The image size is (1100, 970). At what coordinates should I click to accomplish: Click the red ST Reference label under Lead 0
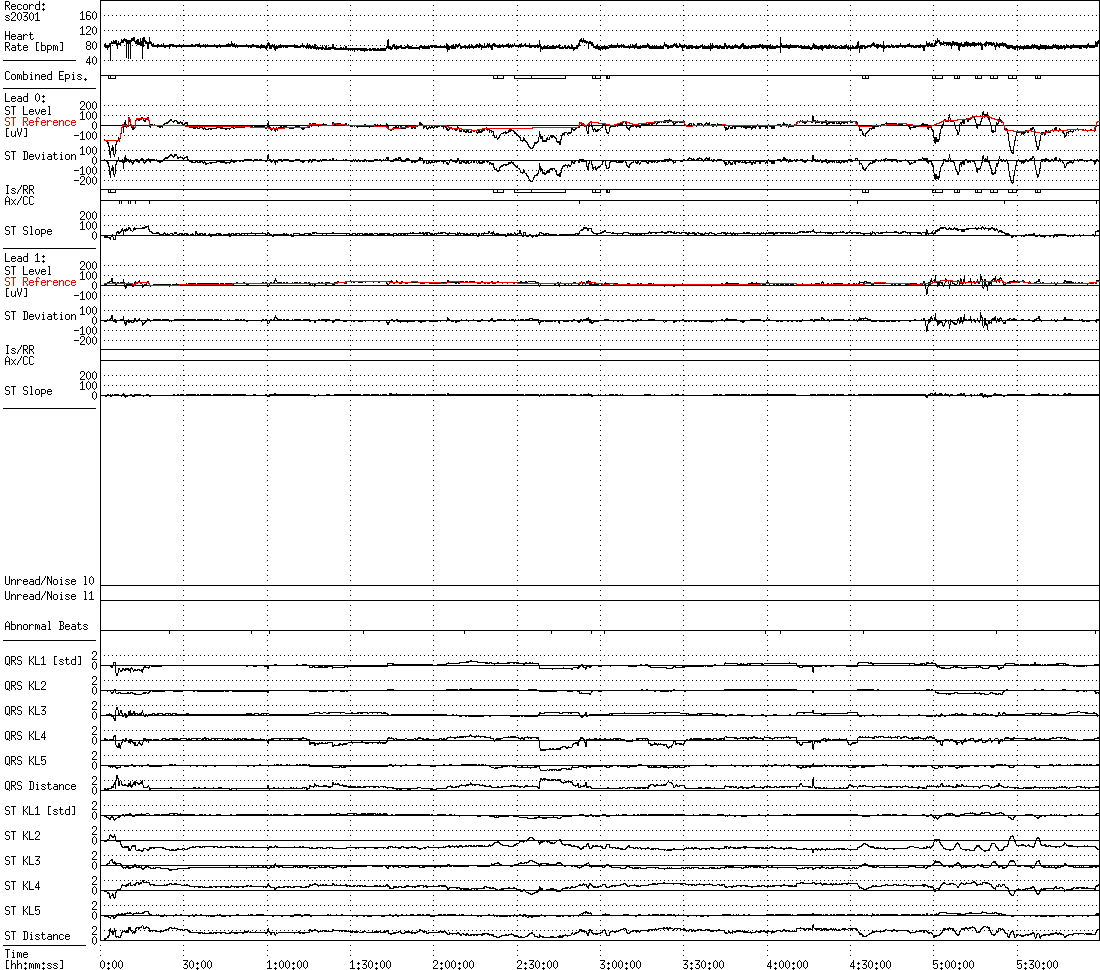click(40, 122)
